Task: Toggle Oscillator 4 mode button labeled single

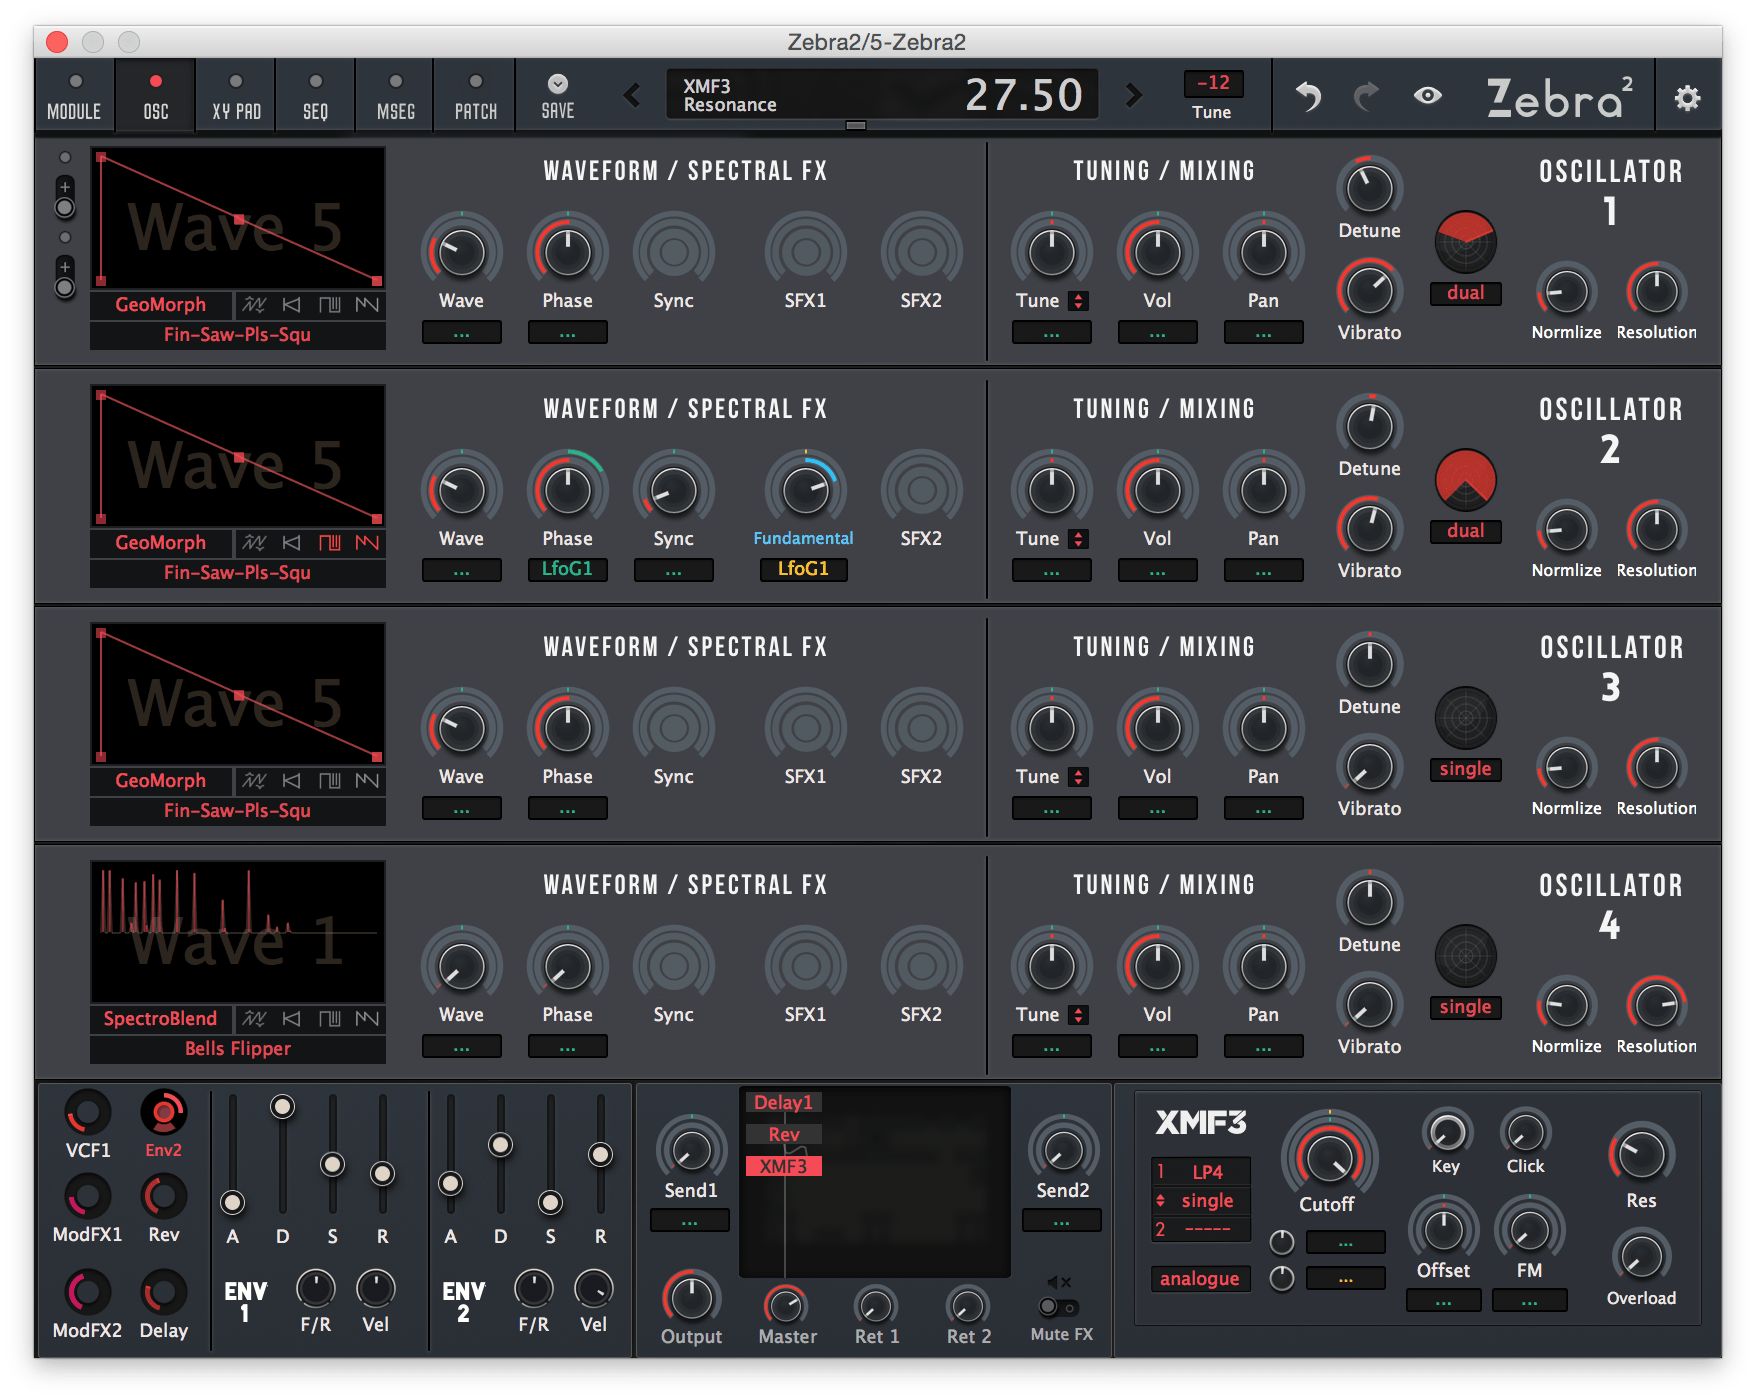Action: point(1465,1007)
